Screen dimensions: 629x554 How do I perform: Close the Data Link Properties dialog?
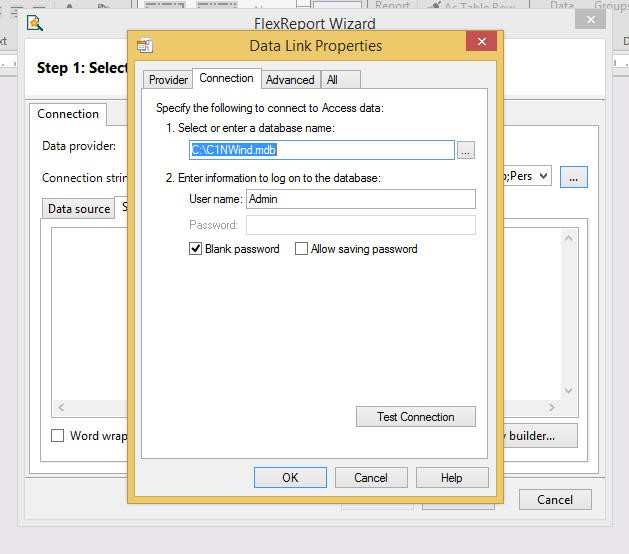481,41
